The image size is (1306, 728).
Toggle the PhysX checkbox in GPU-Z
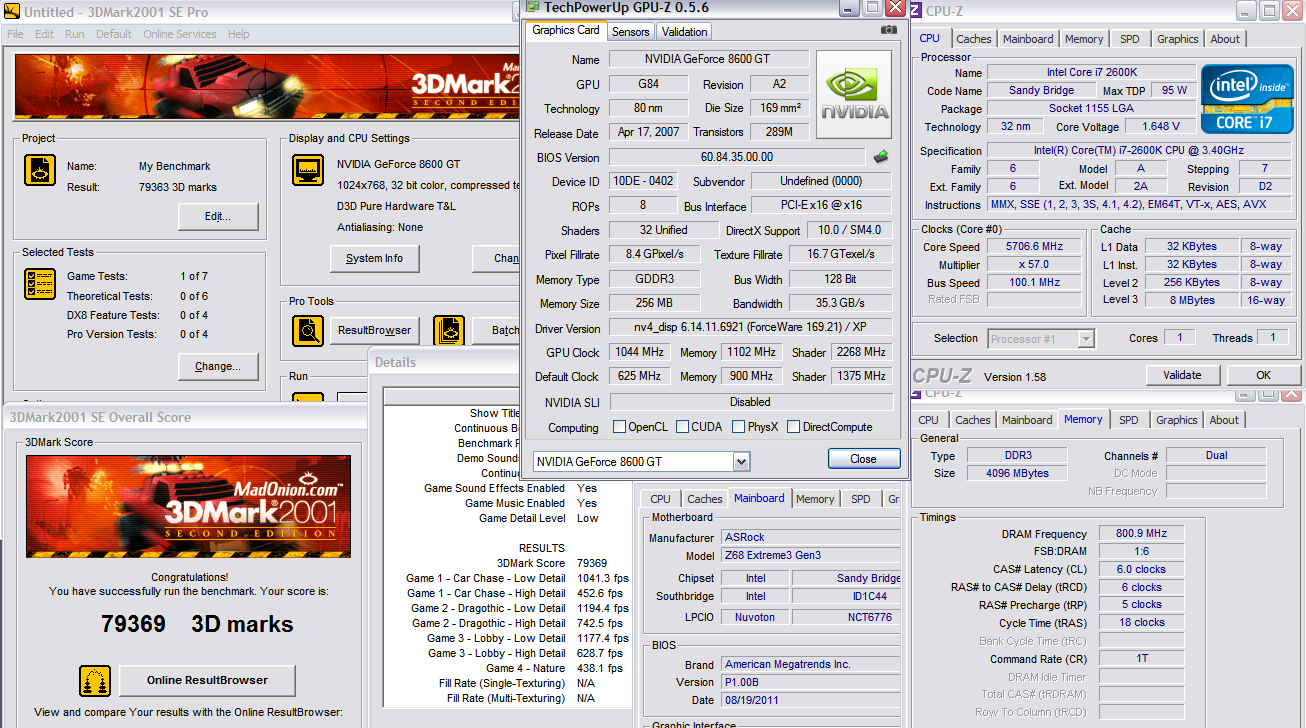[738, 427]
